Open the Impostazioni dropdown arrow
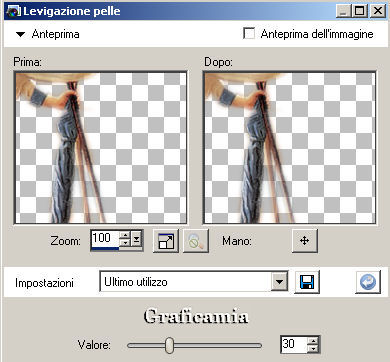390x362 pixels. coord(279,282)
